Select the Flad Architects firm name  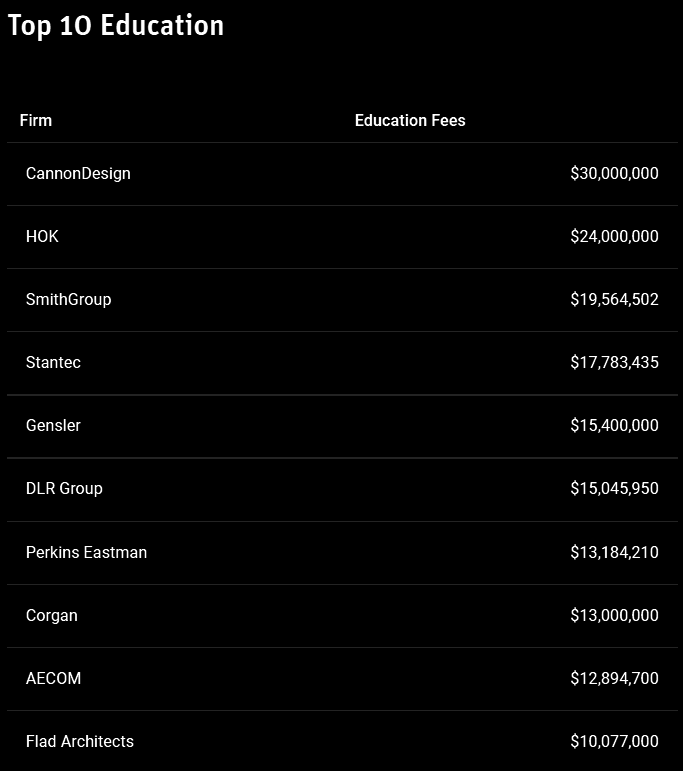80,741
